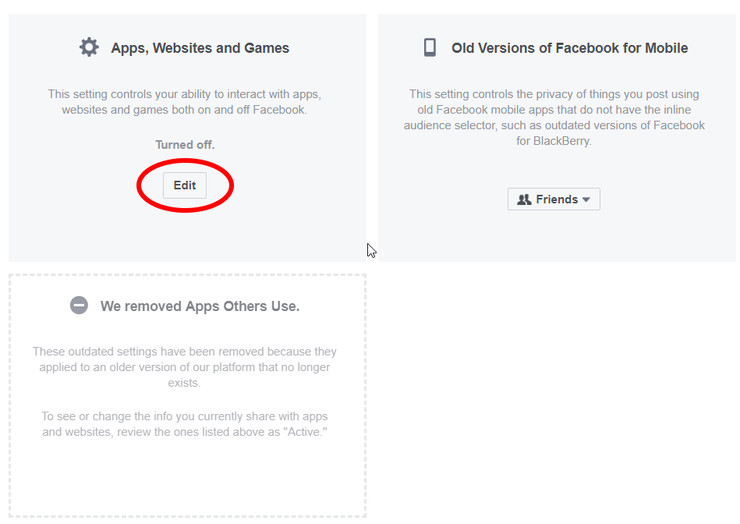Open the Friends audience selector dropdown
Screen dimensions: 740x524
[x=553, y=200]
